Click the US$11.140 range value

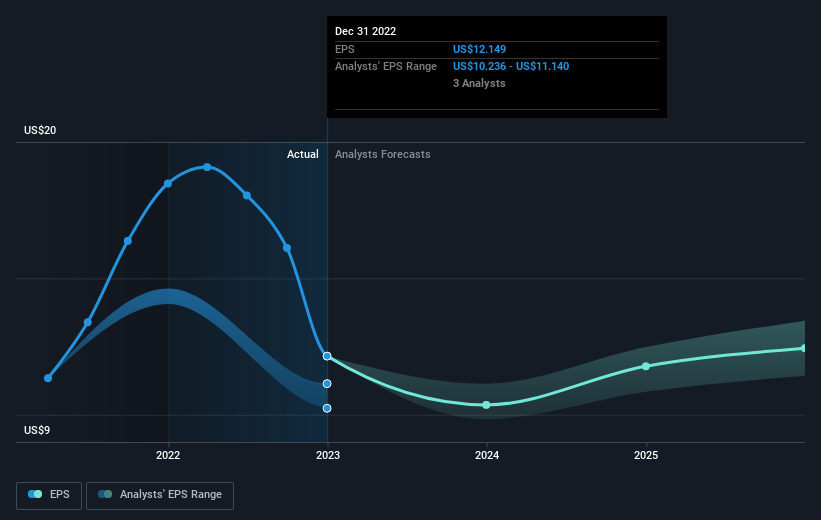[x=542, y=67]
